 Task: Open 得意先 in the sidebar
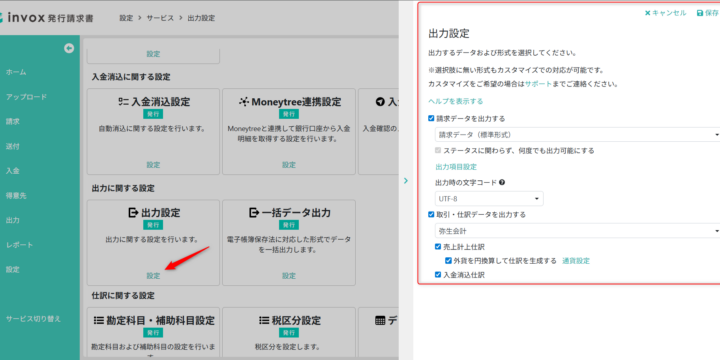coord(16,196)
